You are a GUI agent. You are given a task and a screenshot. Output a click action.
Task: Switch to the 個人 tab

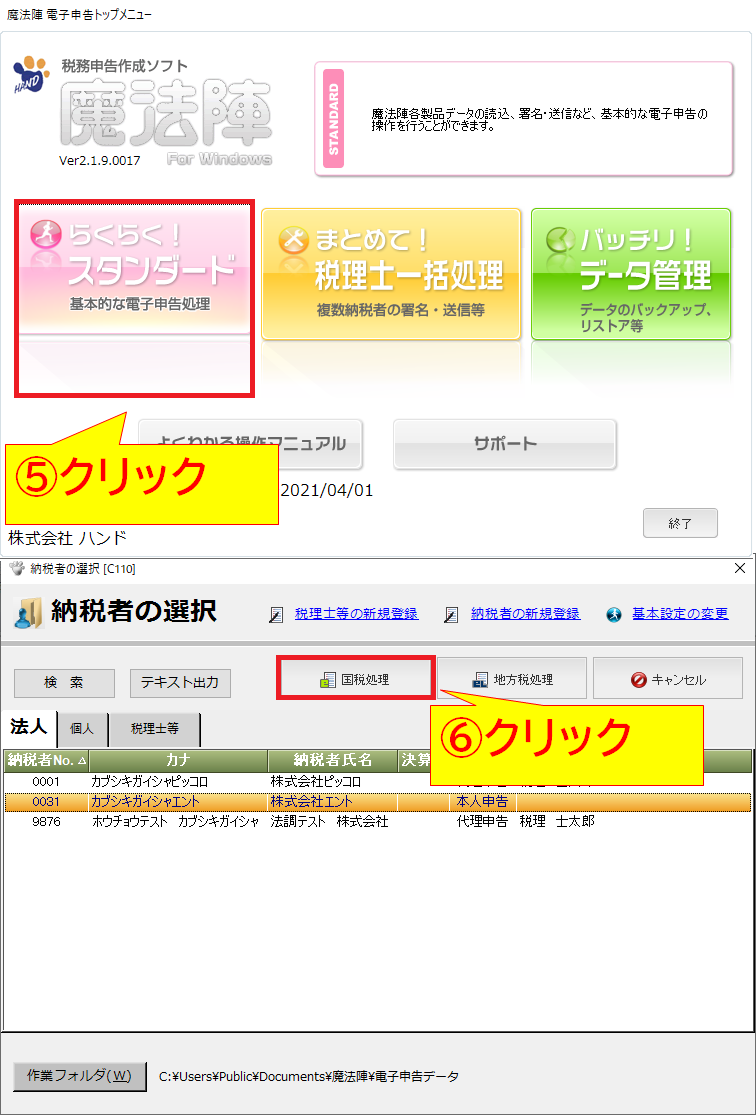click(82, 729)
